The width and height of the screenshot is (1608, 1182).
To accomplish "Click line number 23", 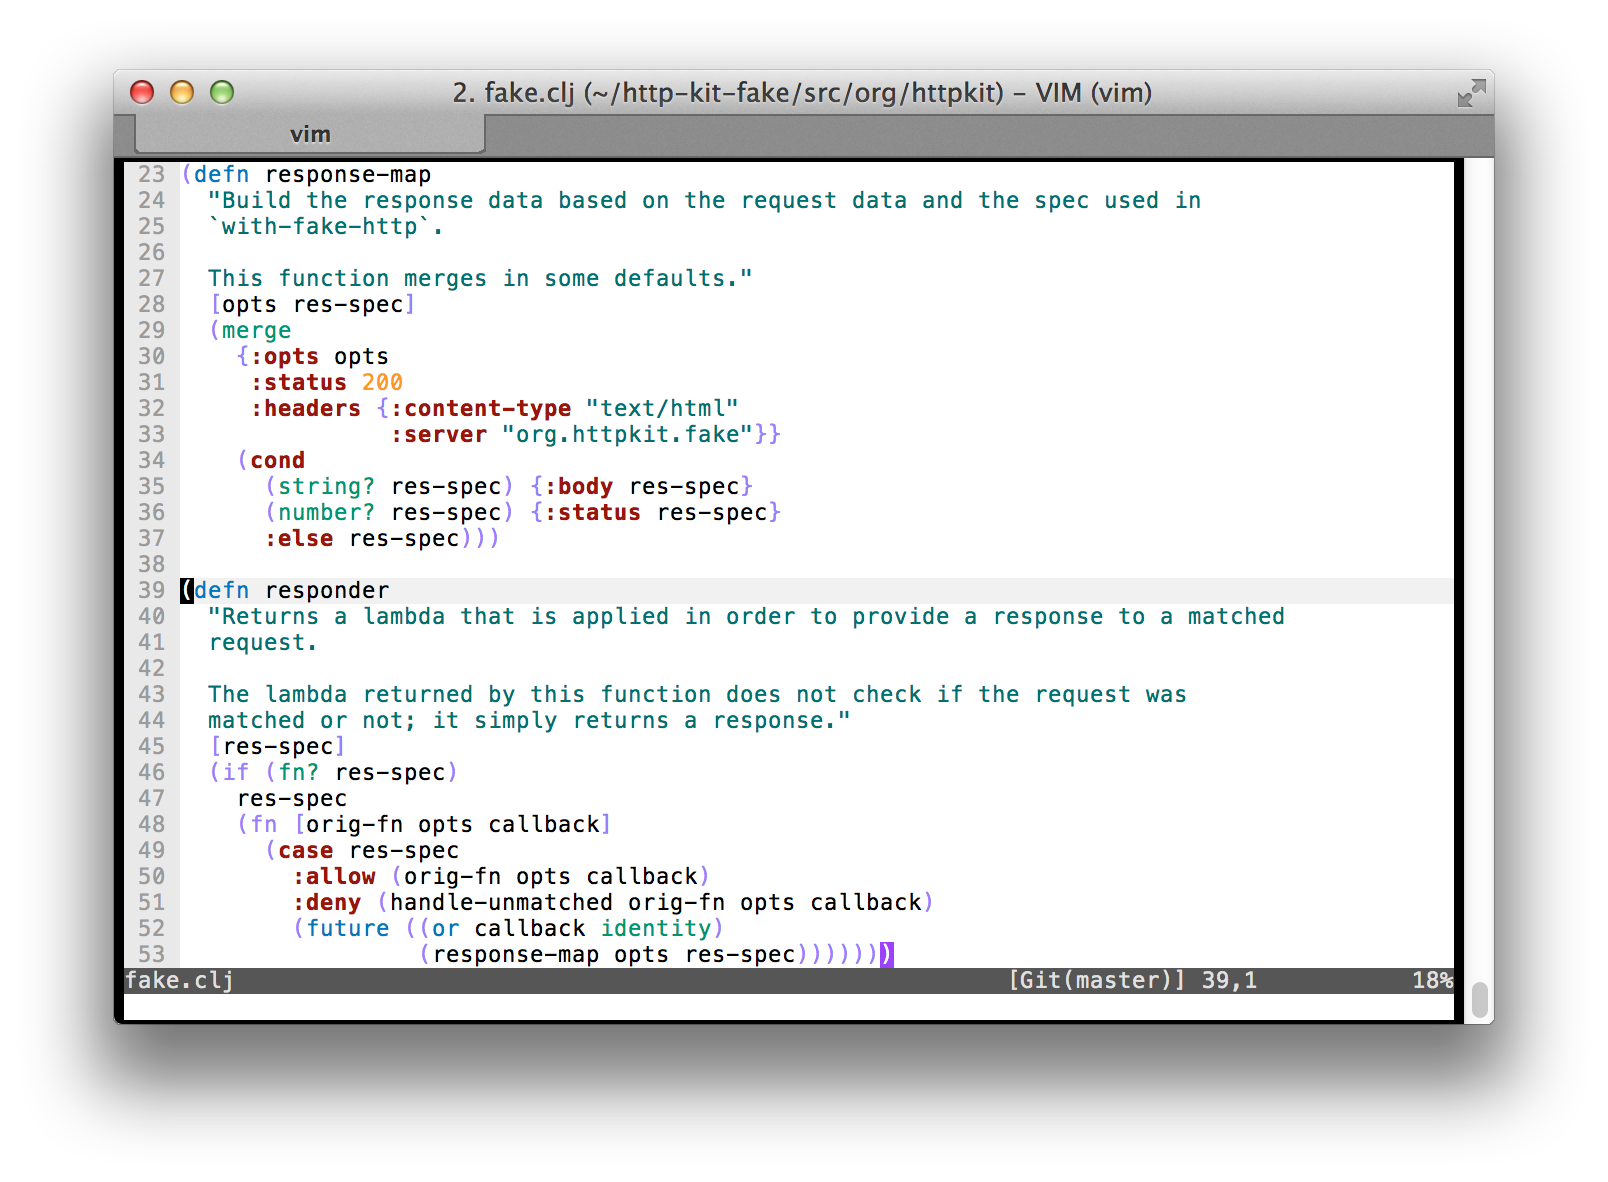I will pyautogui.click(x=151, y=174).
